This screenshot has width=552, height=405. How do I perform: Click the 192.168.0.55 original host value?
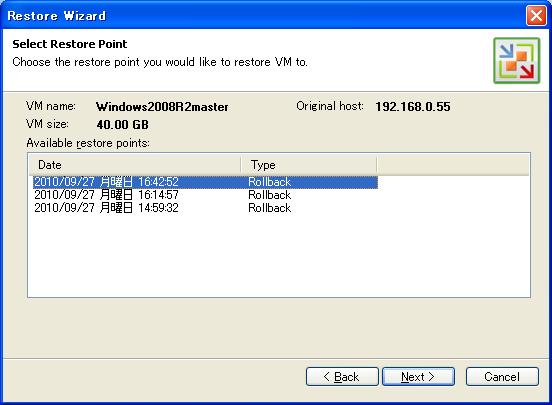coord(413,107)
